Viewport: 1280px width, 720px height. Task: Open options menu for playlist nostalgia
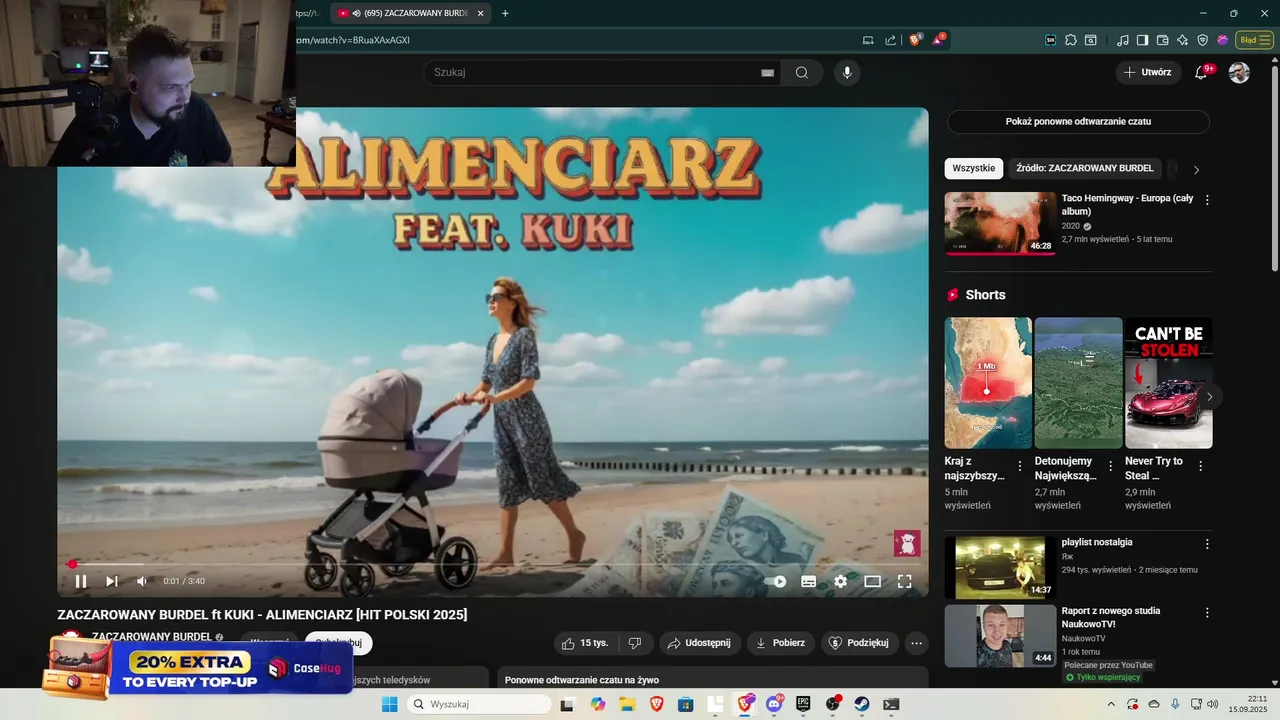pyautogui.click(x=1207, y=544)
